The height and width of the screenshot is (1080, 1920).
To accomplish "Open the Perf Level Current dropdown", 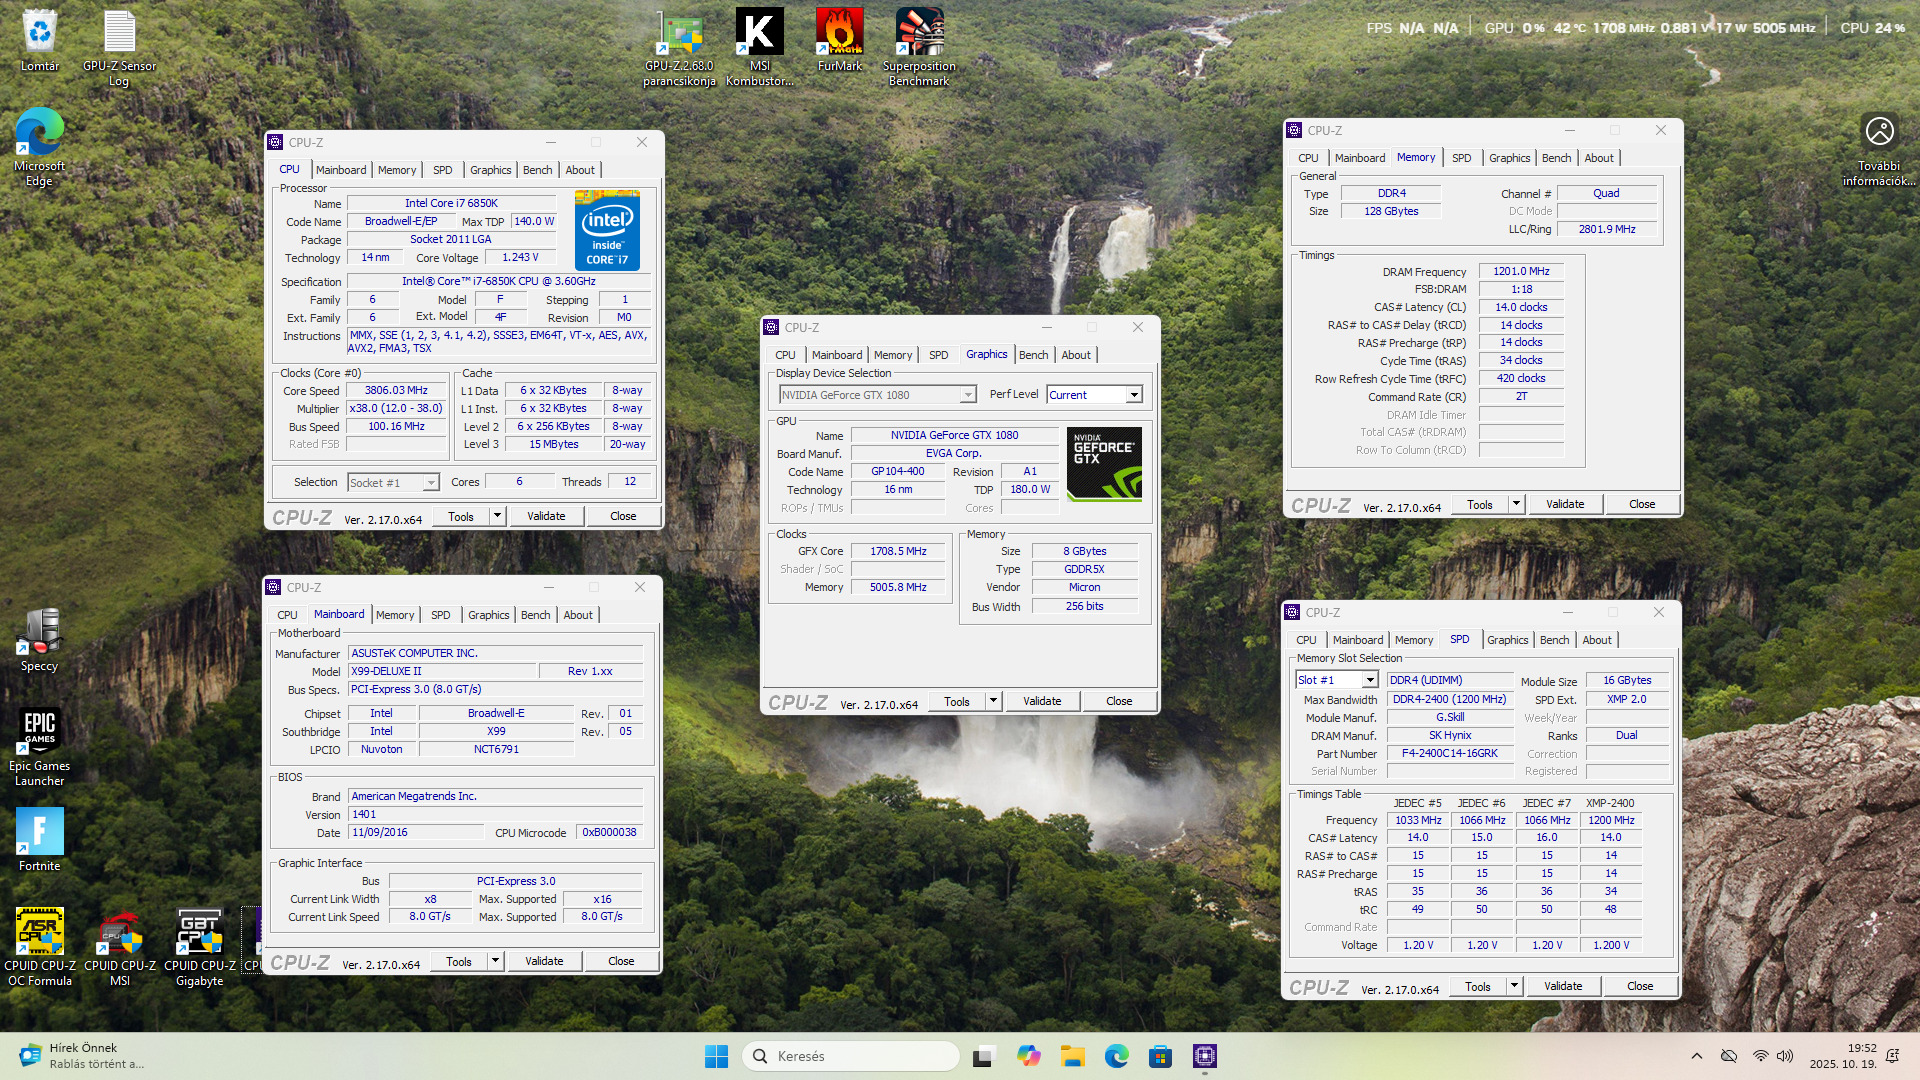I will pyautogui.click(x=1134, y=395).
